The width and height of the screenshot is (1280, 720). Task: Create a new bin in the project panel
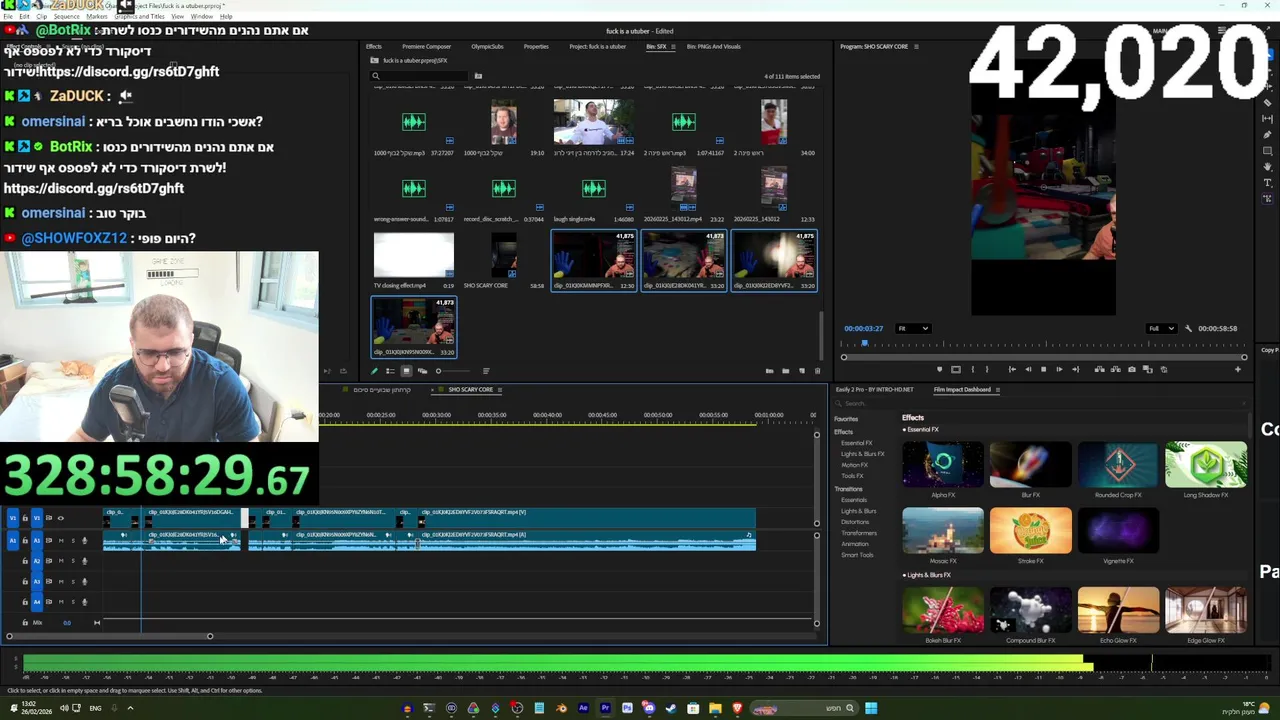click(786, 371)
